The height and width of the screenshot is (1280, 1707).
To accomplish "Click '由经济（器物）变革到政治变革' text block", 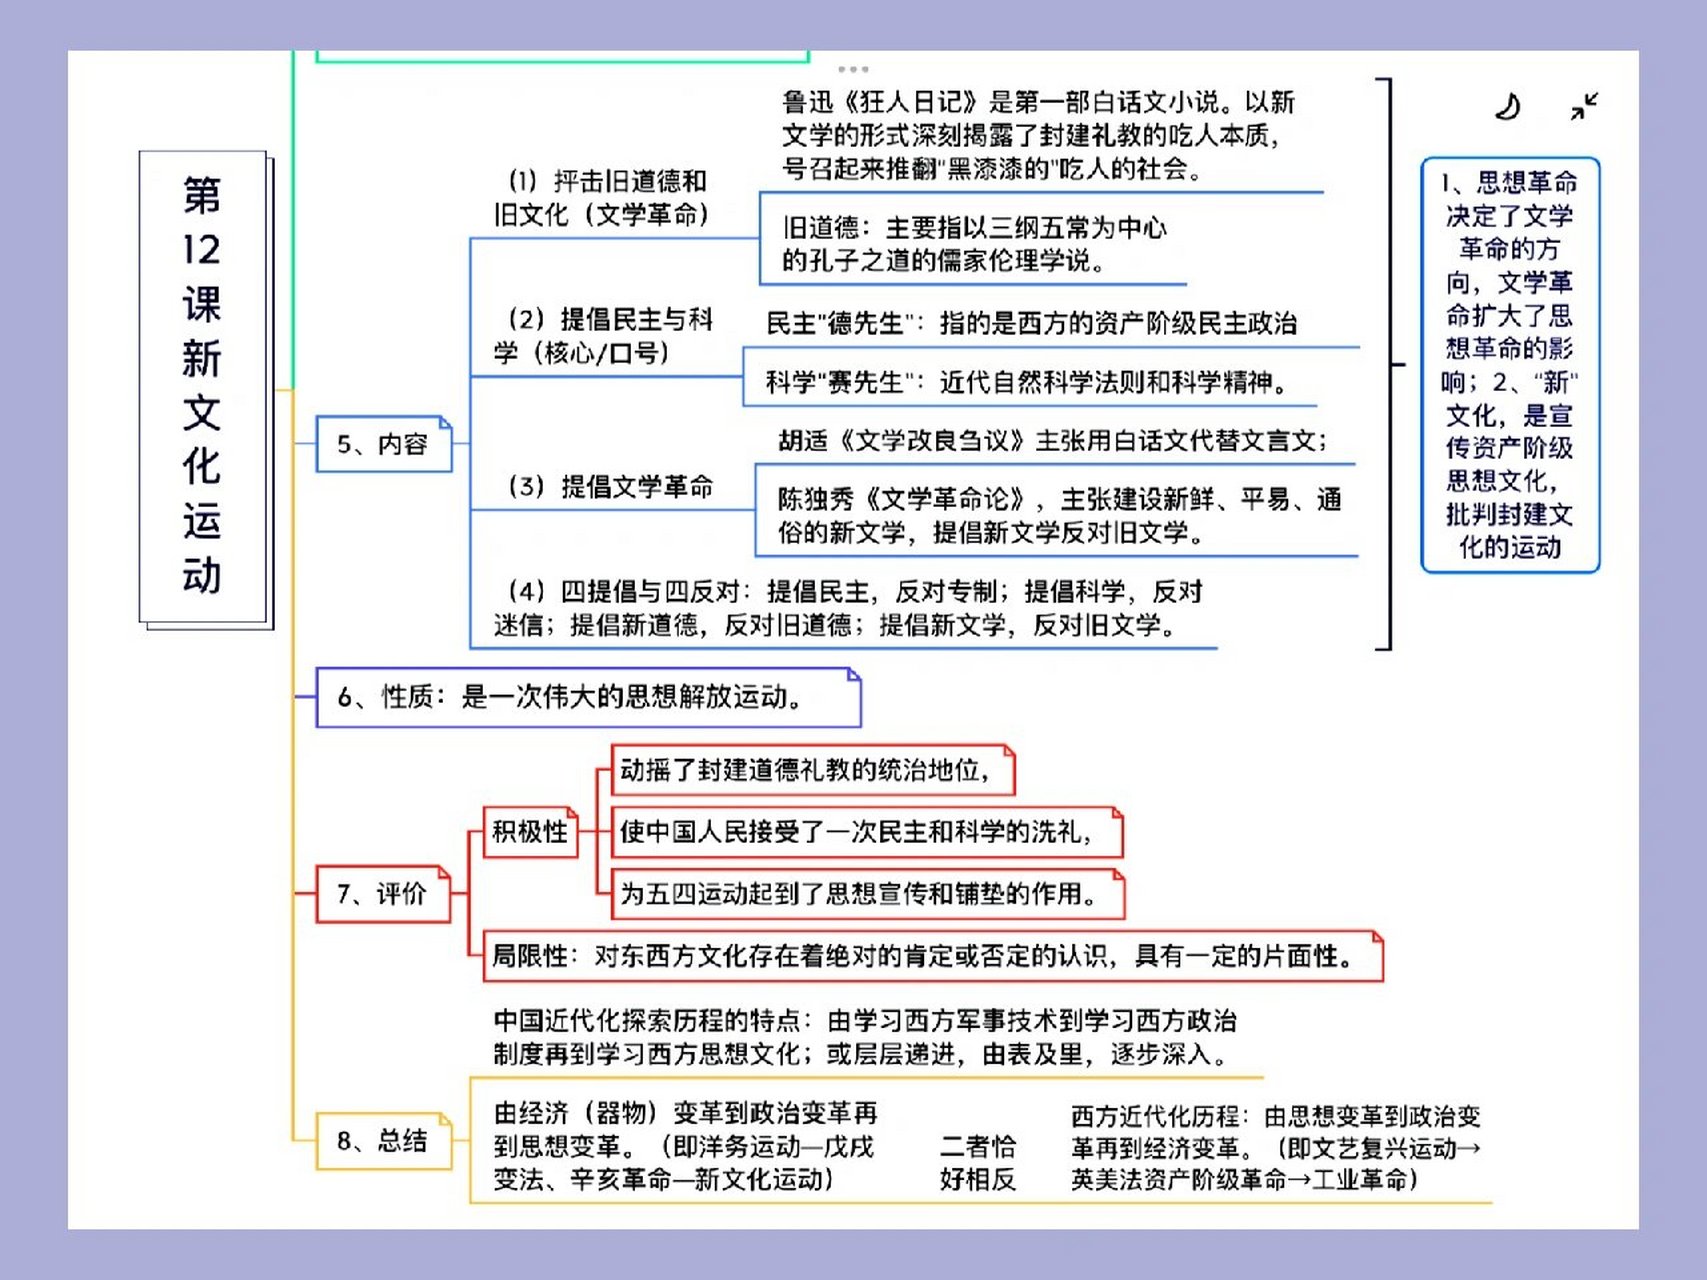I will 686,1146.
